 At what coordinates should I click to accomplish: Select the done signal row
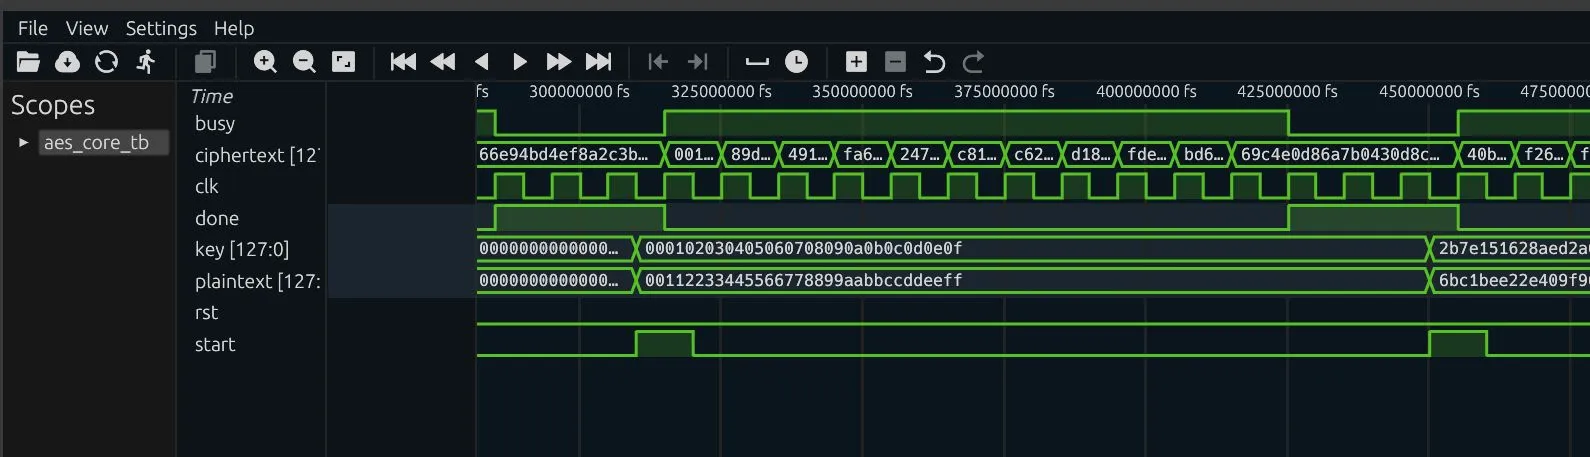[217, 218]
